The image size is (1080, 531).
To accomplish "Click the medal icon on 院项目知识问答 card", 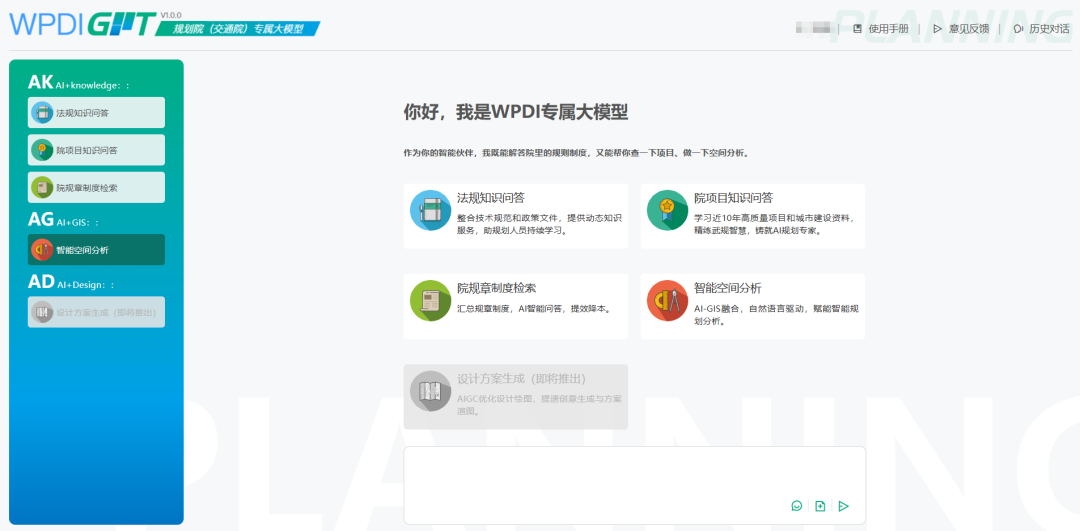I will click(667, 210).
